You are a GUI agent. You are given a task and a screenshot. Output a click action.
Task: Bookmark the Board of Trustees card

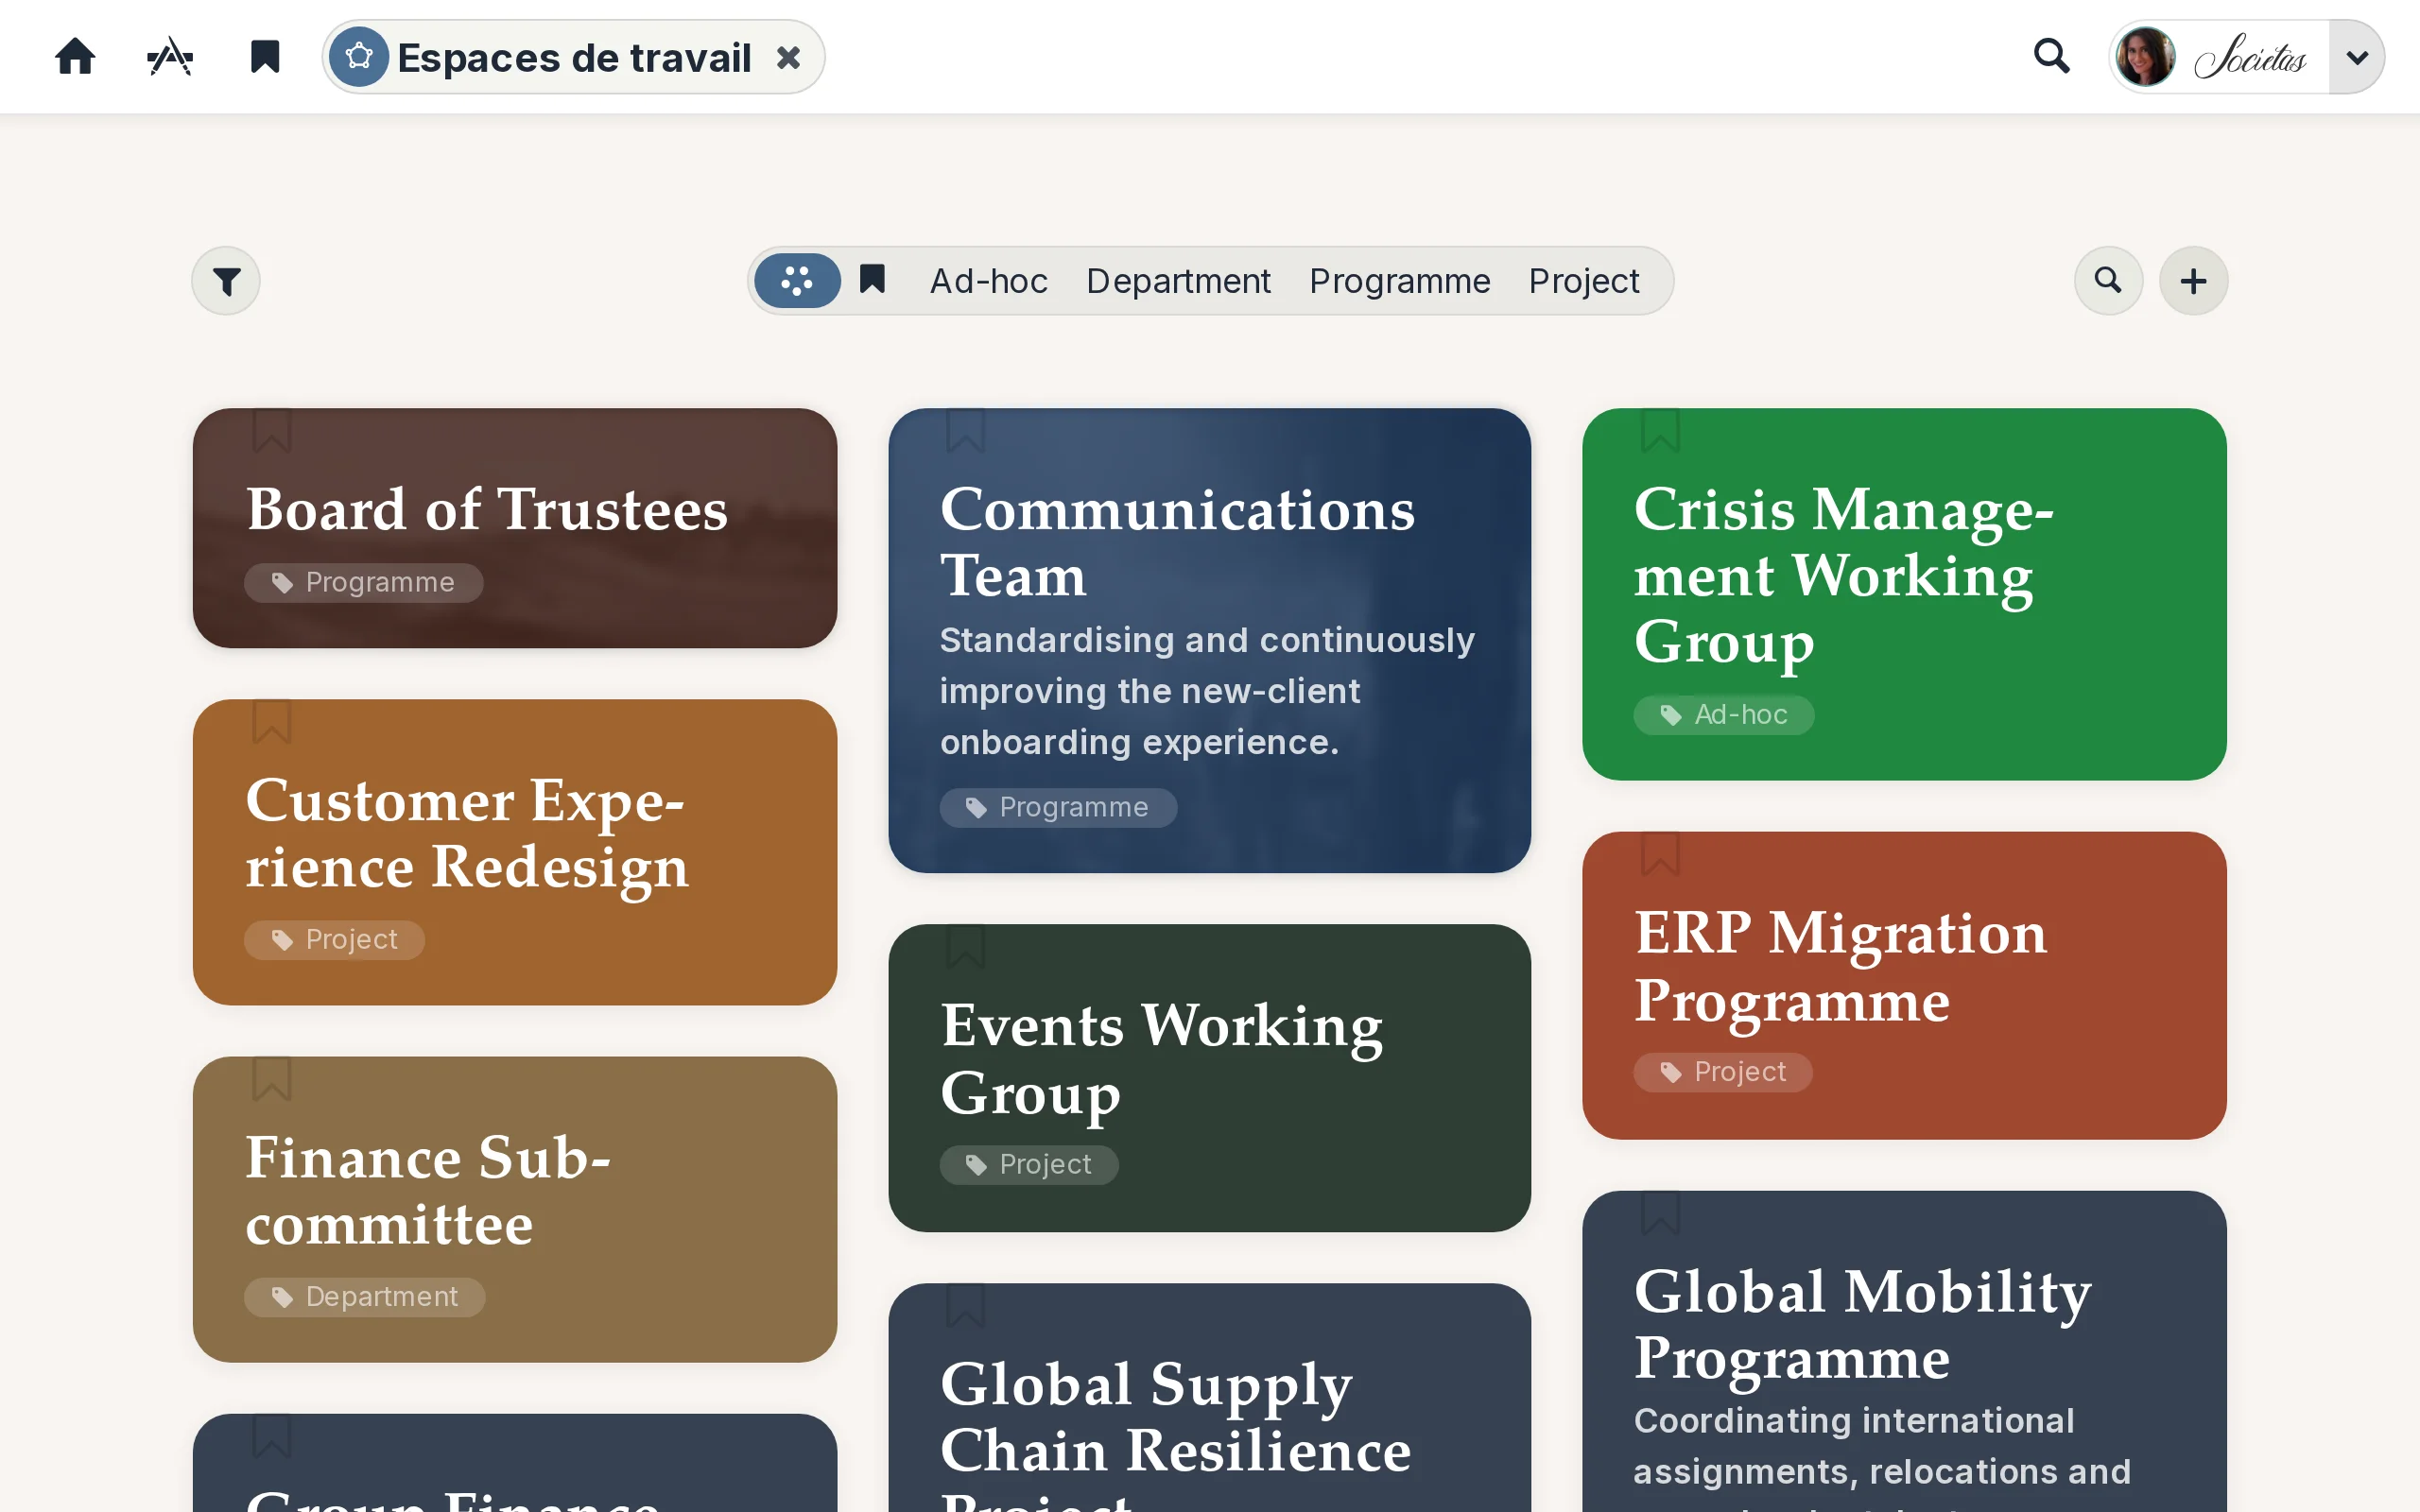(x=272, y=430)
